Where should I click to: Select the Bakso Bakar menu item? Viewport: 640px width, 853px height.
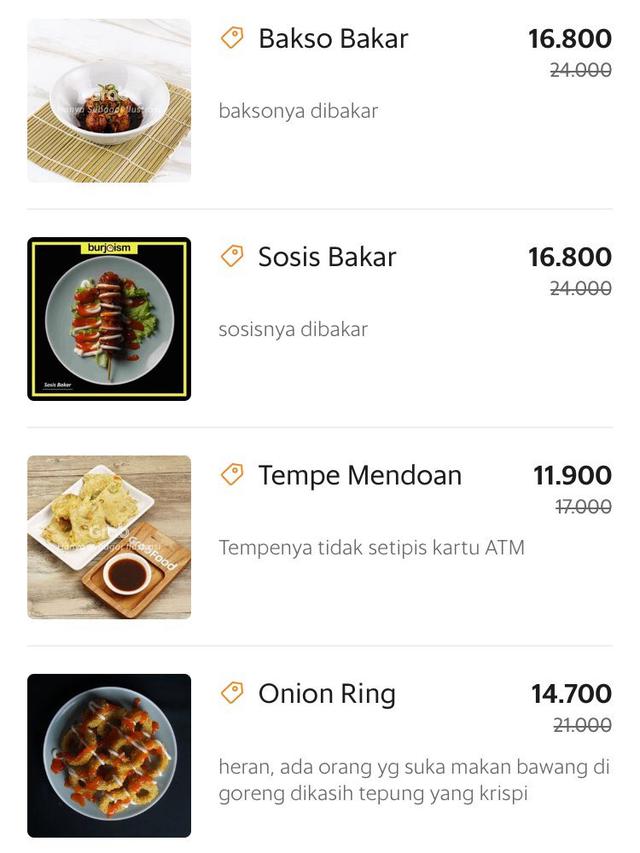(333, 40)
